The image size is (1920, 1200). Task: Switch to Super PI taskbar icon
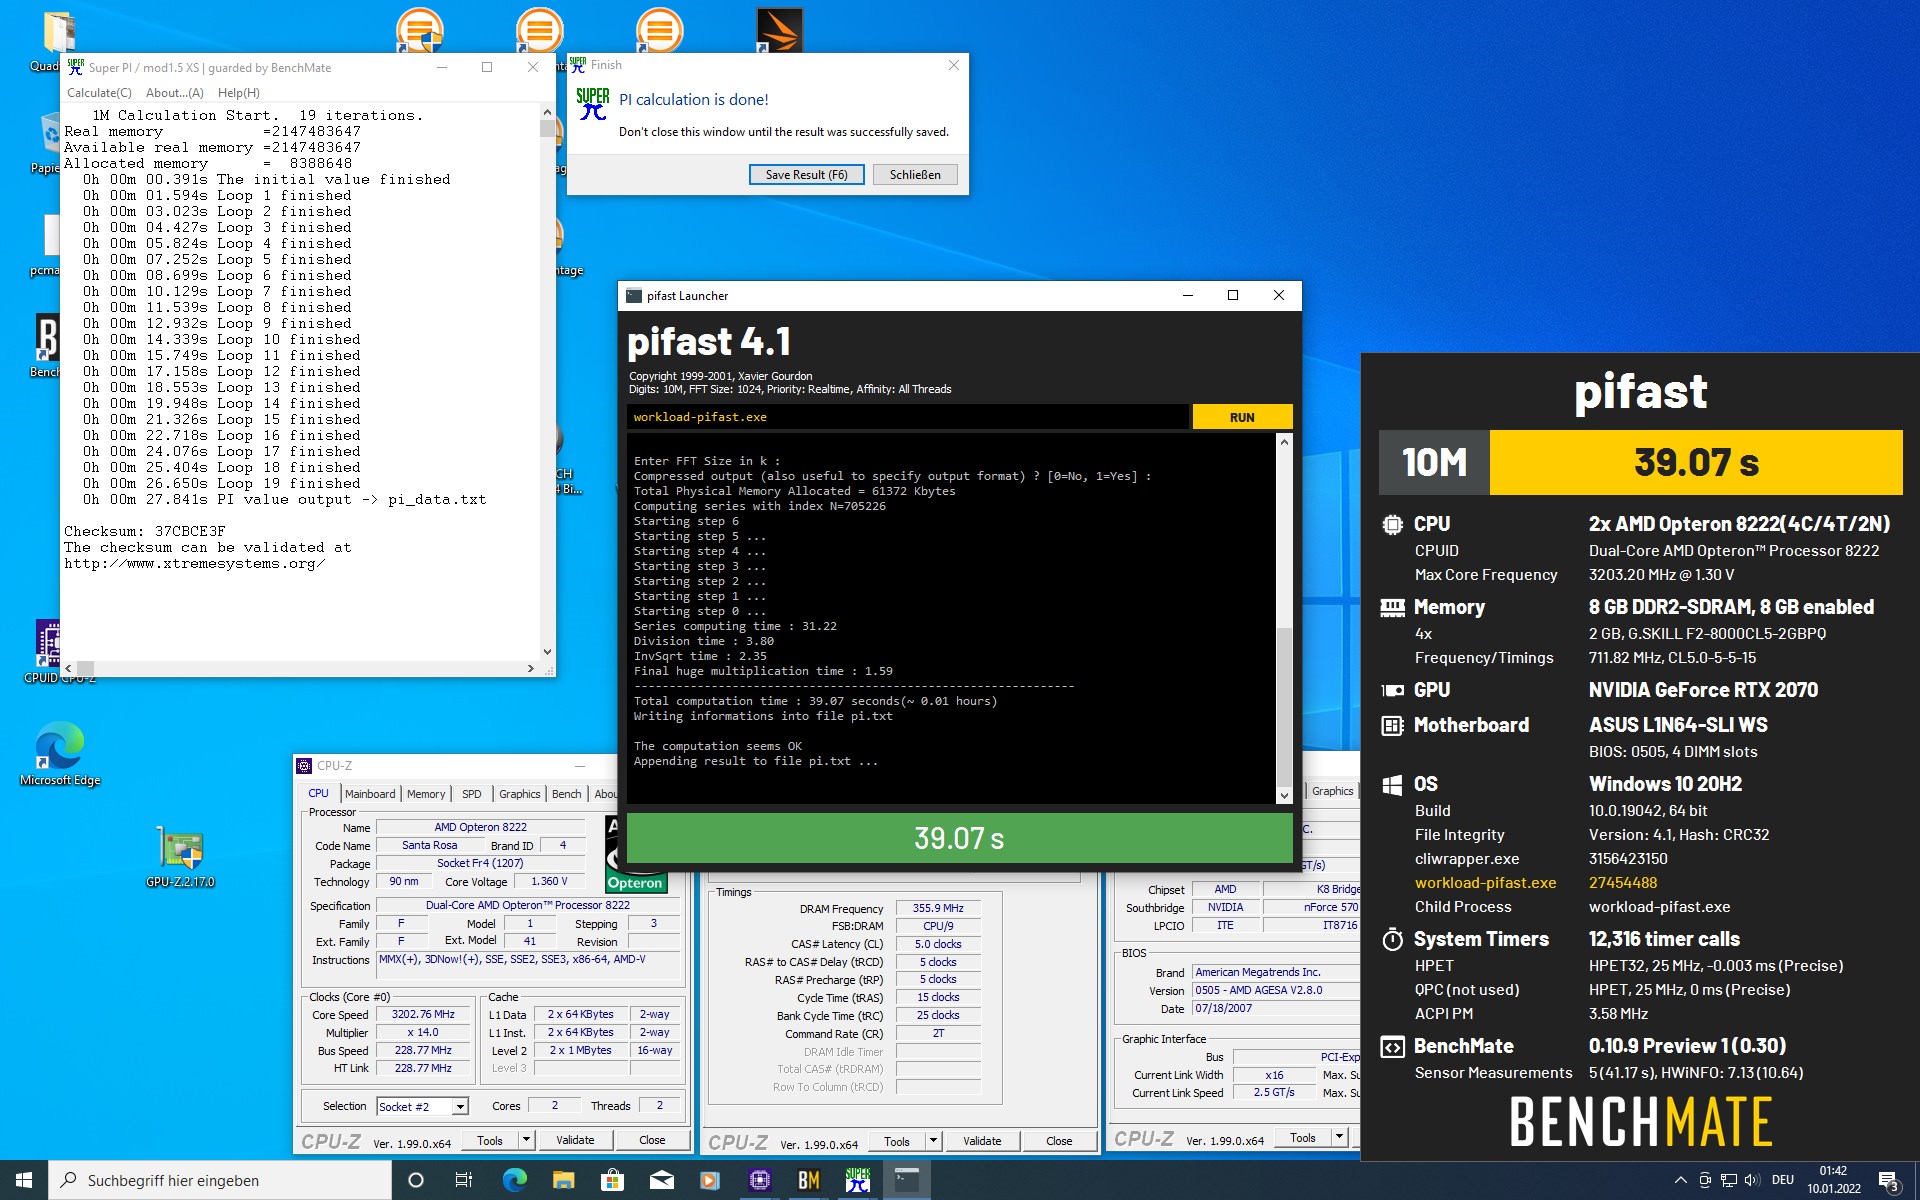[857, 1180]
